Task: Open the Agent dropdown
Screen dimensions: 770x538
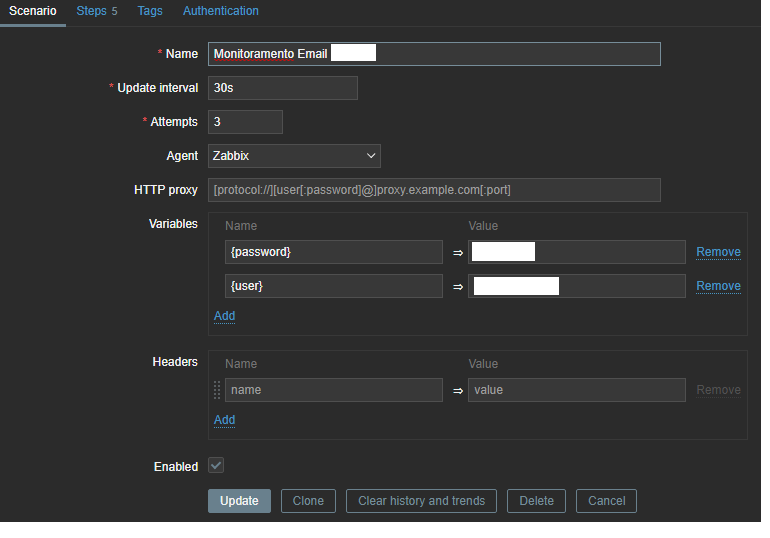Action: pyautogui.click(x=294, y=156)
